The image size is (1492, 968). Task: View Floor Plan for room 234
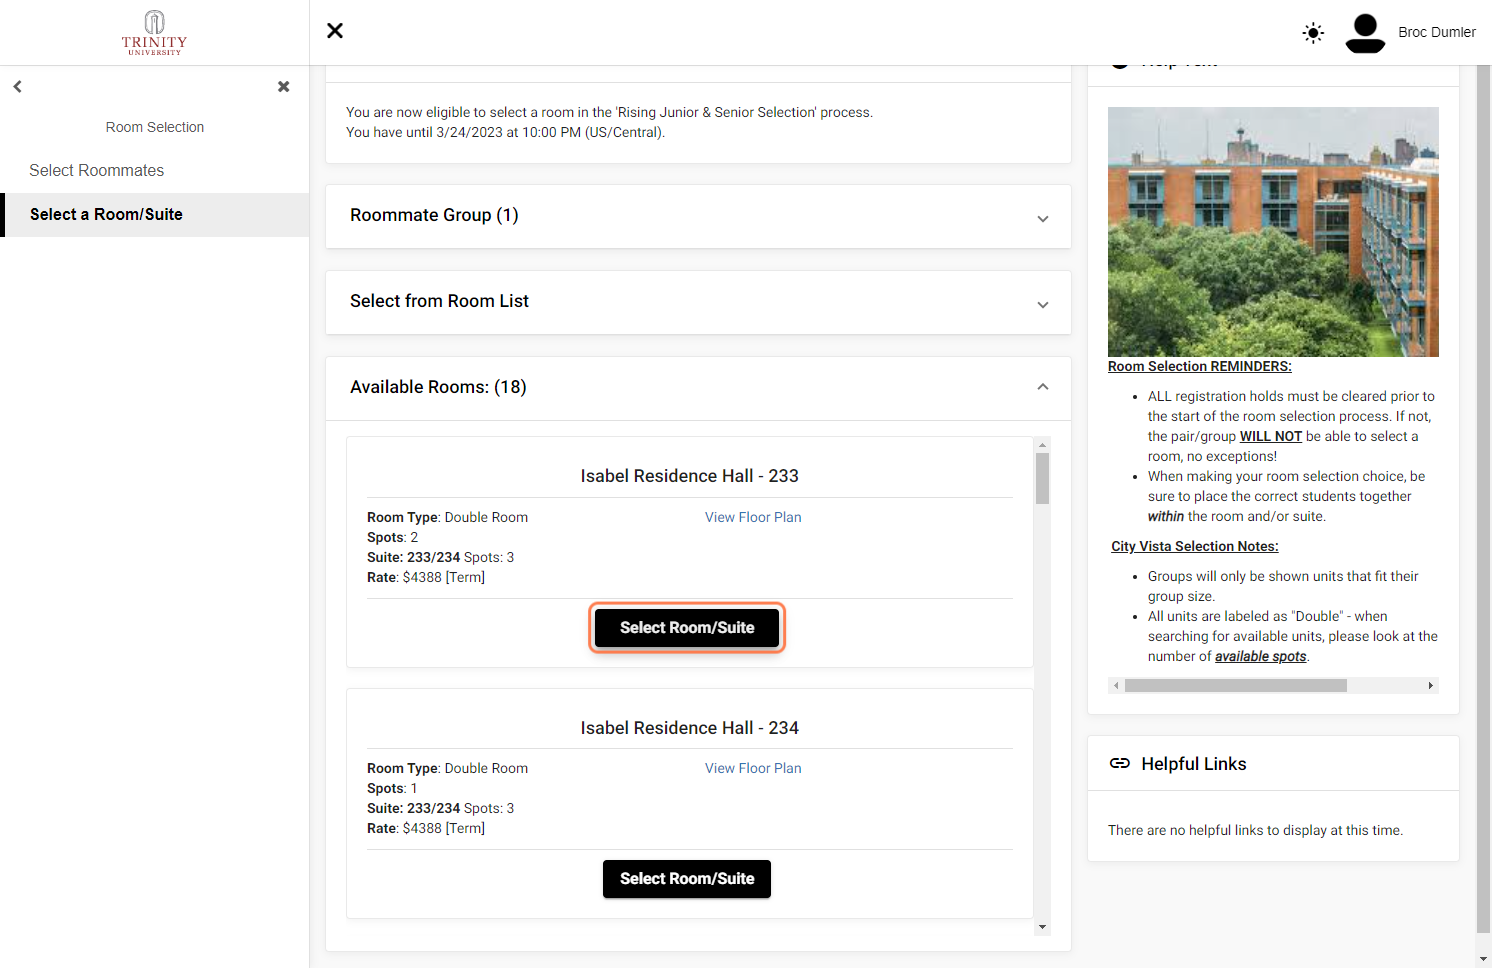(x=753, y=768)
